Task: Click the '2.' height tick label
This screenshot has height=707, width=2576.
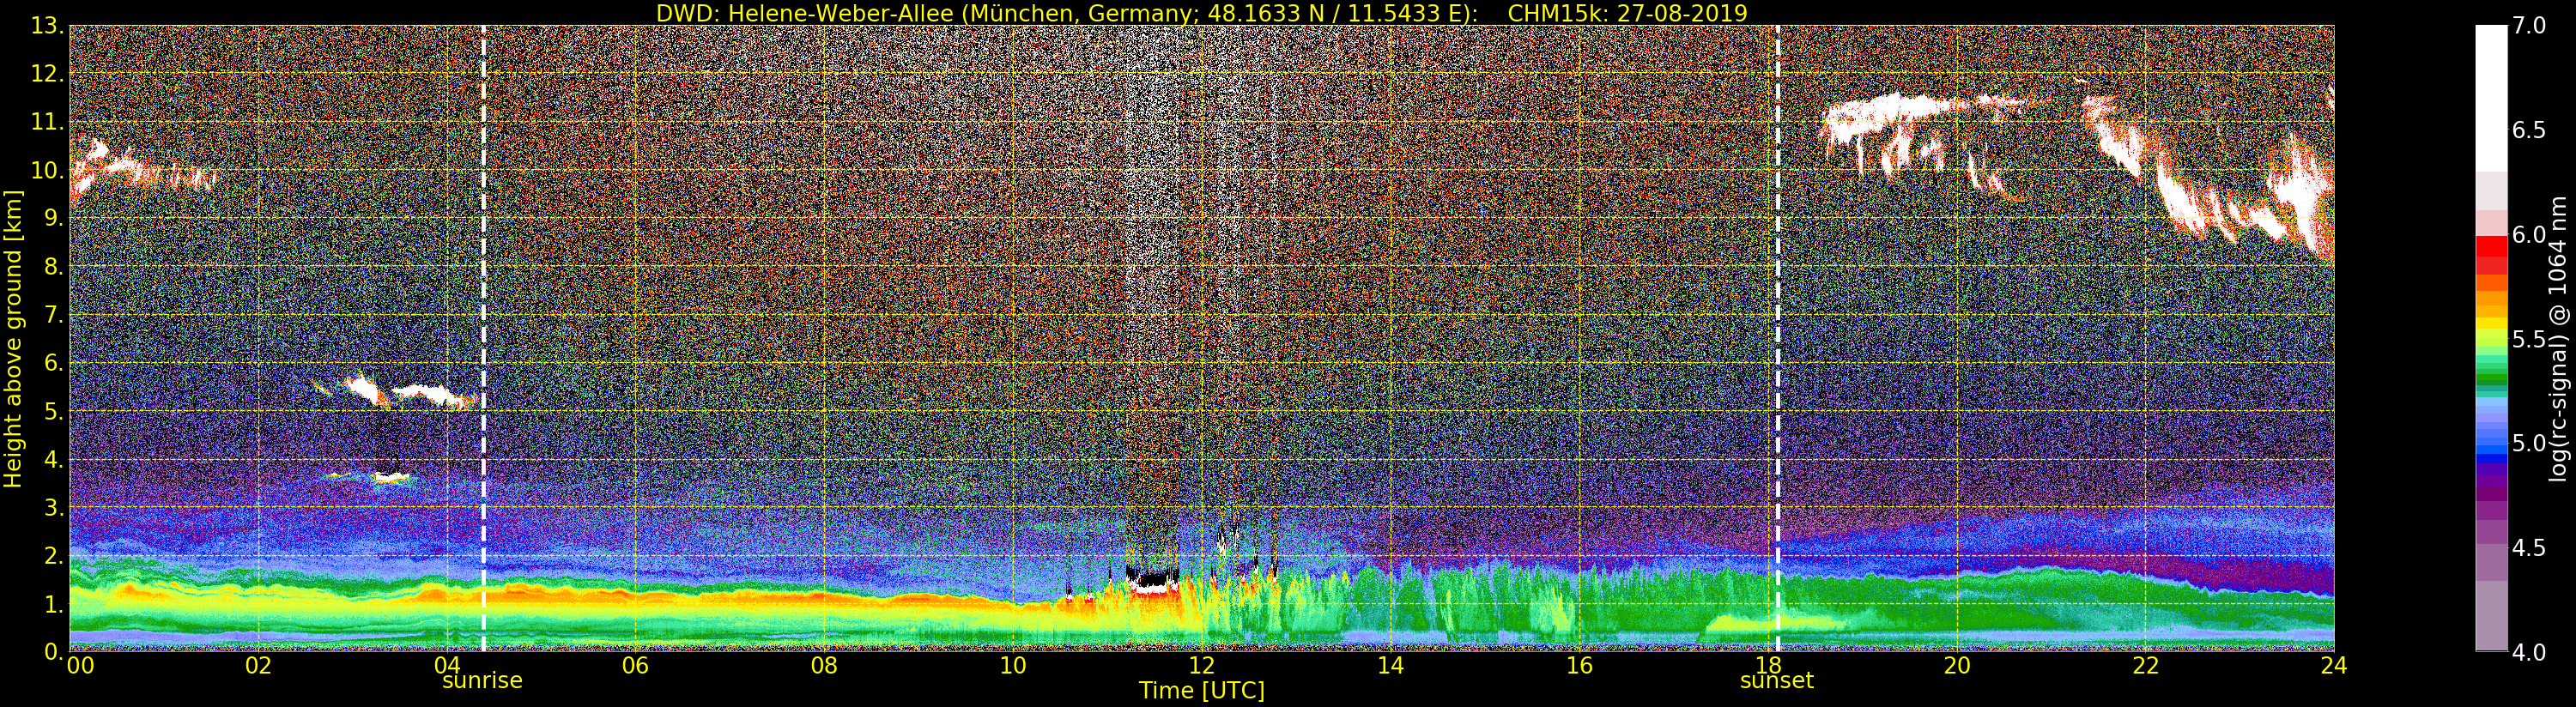Action: pos(54,555)
